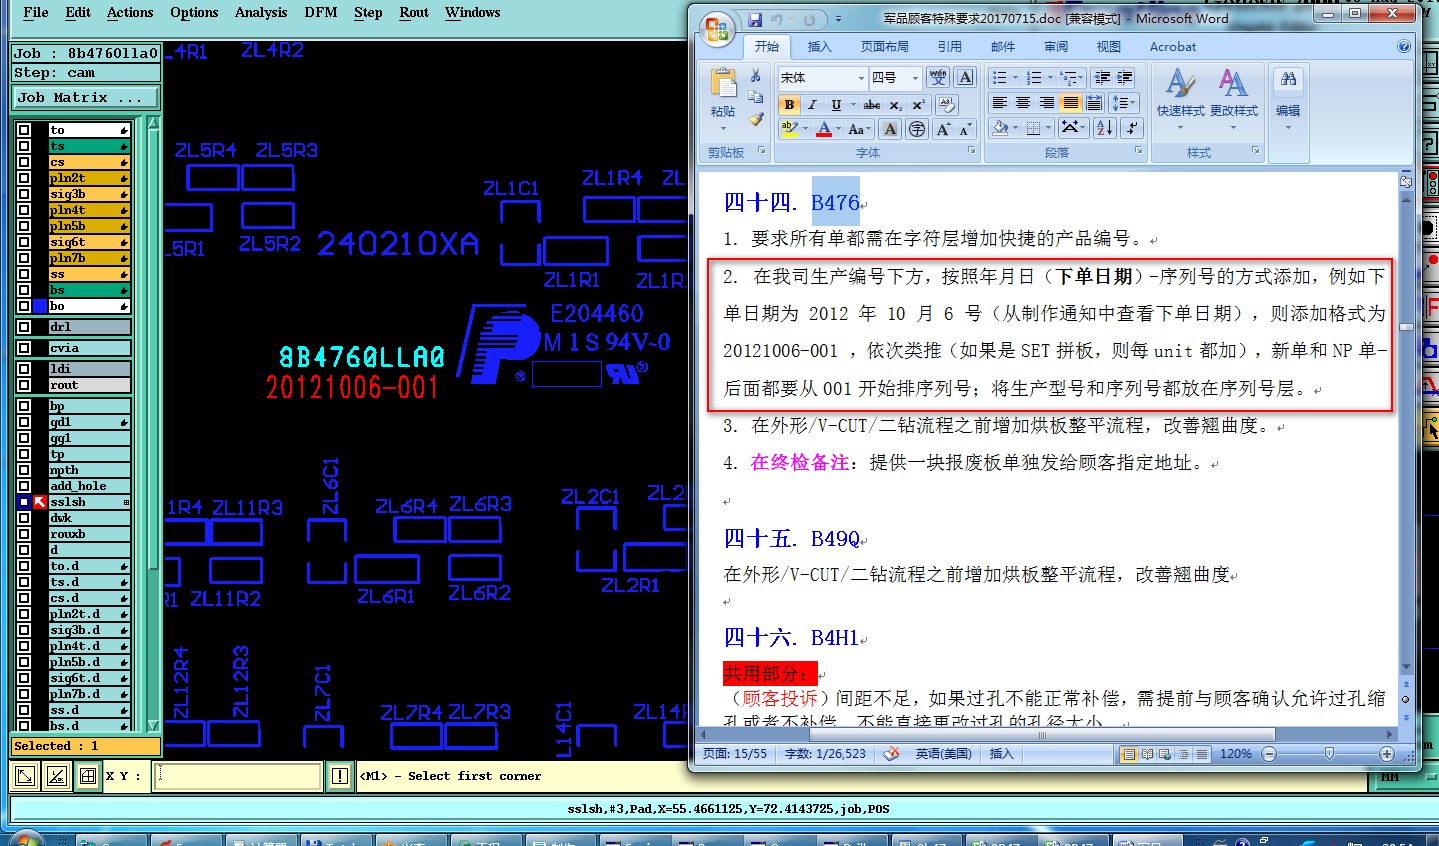The image size is (1439, 846).
Task: Toggle the 'to' layer checkbox
Action: coord(24,130)
